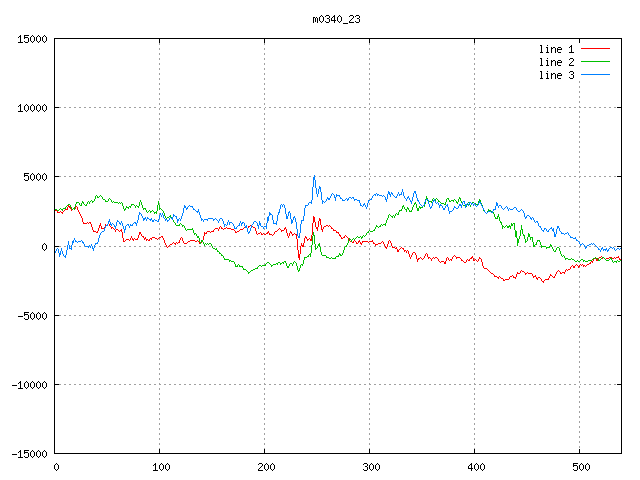Click the y-axis label 10000

(x=32, y=108)
